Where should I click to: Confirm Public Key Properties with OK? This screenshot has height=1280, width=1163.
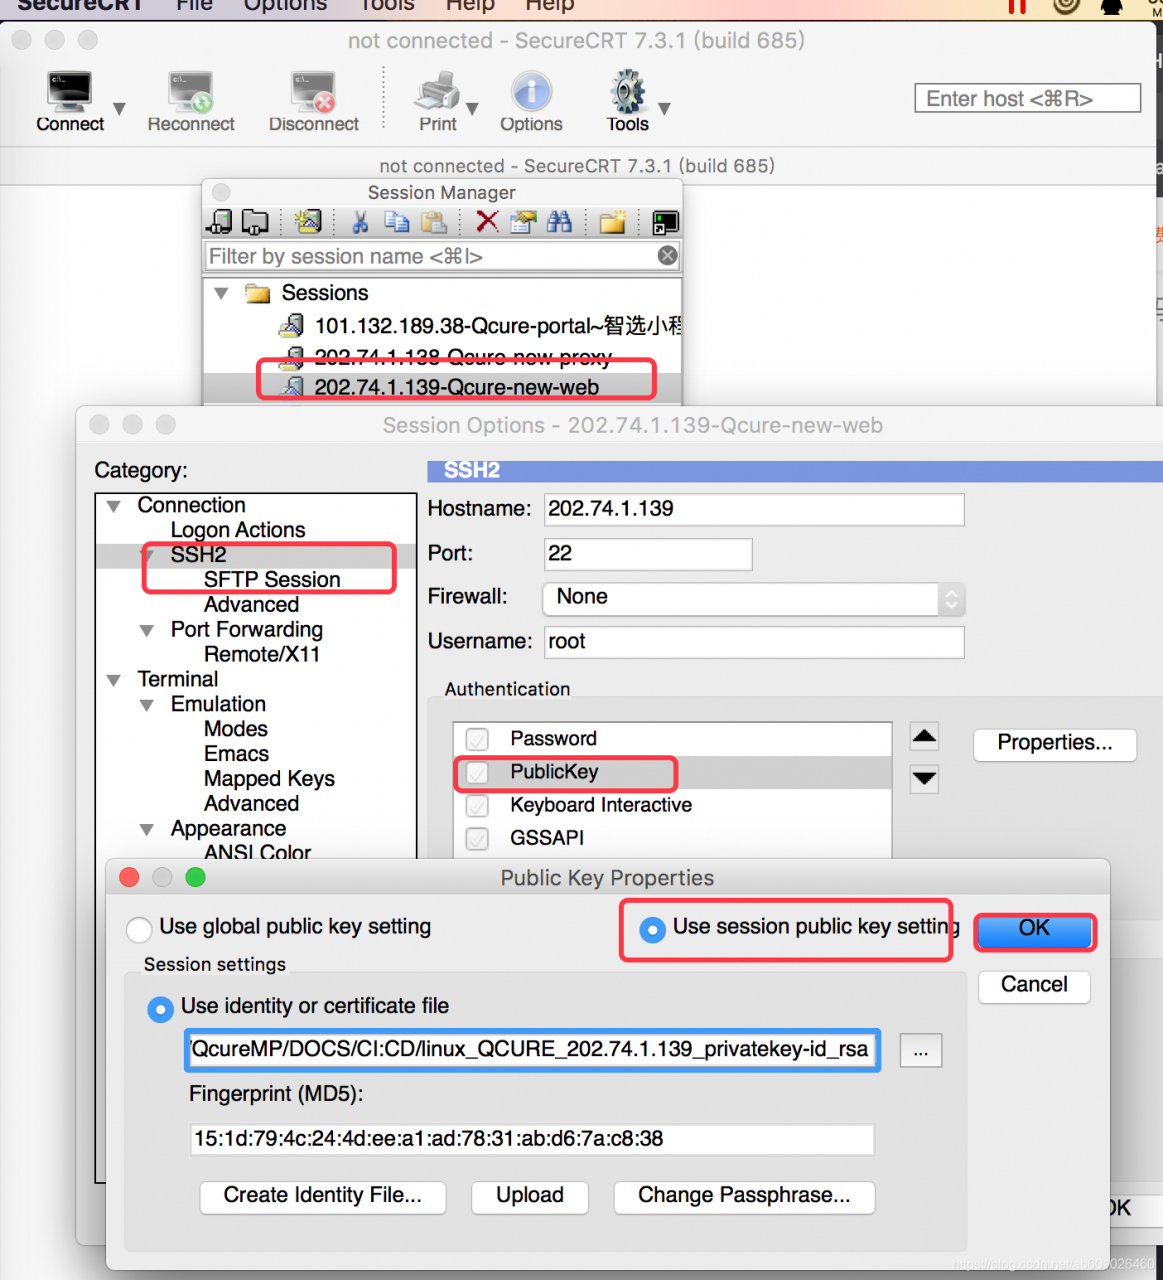click(x=1034, y=930)
